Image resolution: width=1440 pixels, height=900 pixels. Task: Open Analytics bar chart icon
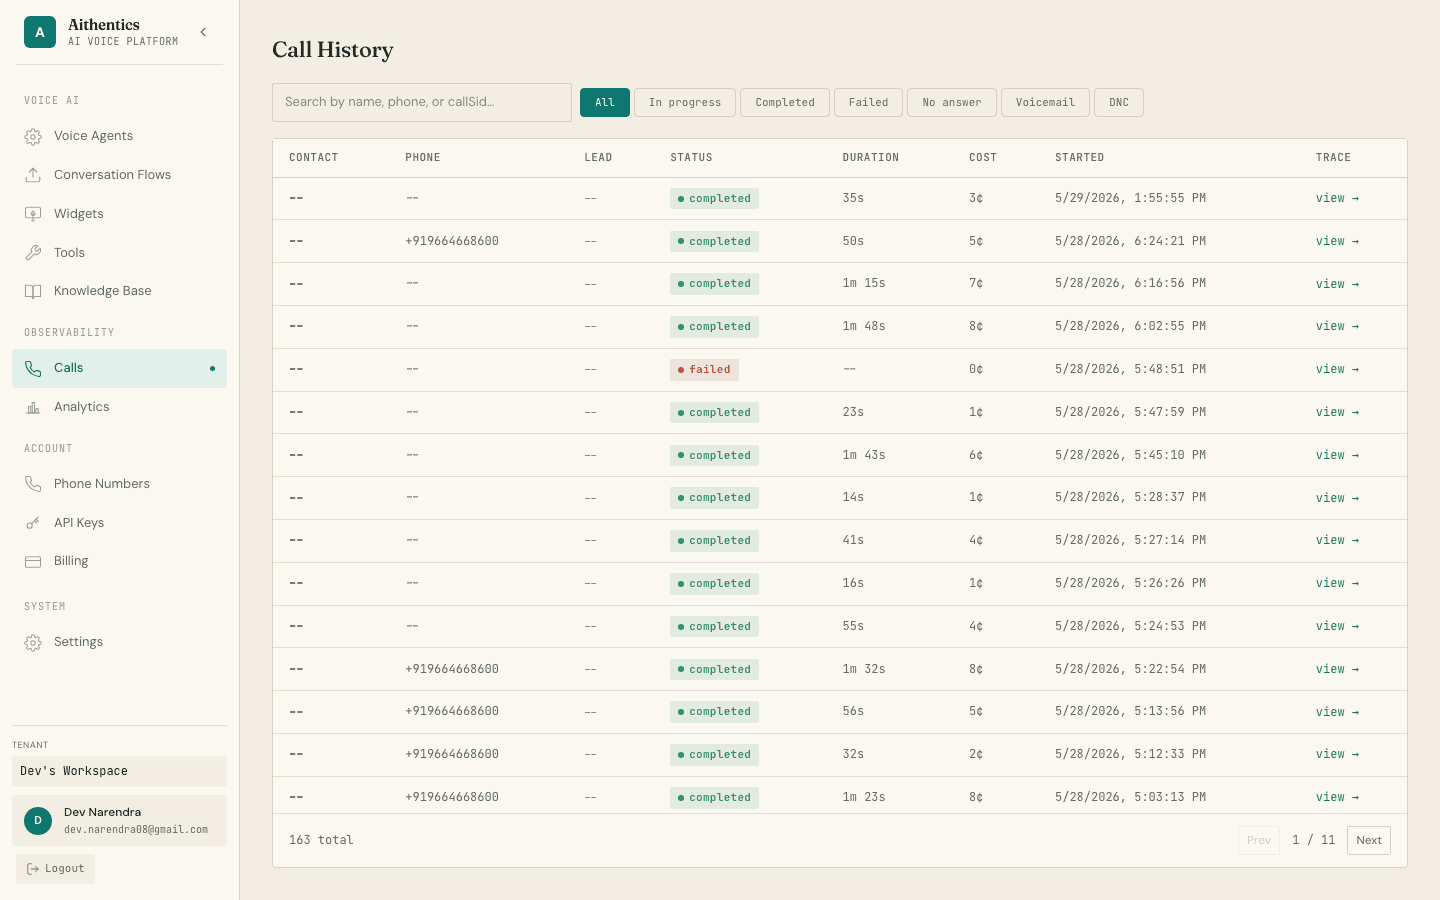click(33, 407)
